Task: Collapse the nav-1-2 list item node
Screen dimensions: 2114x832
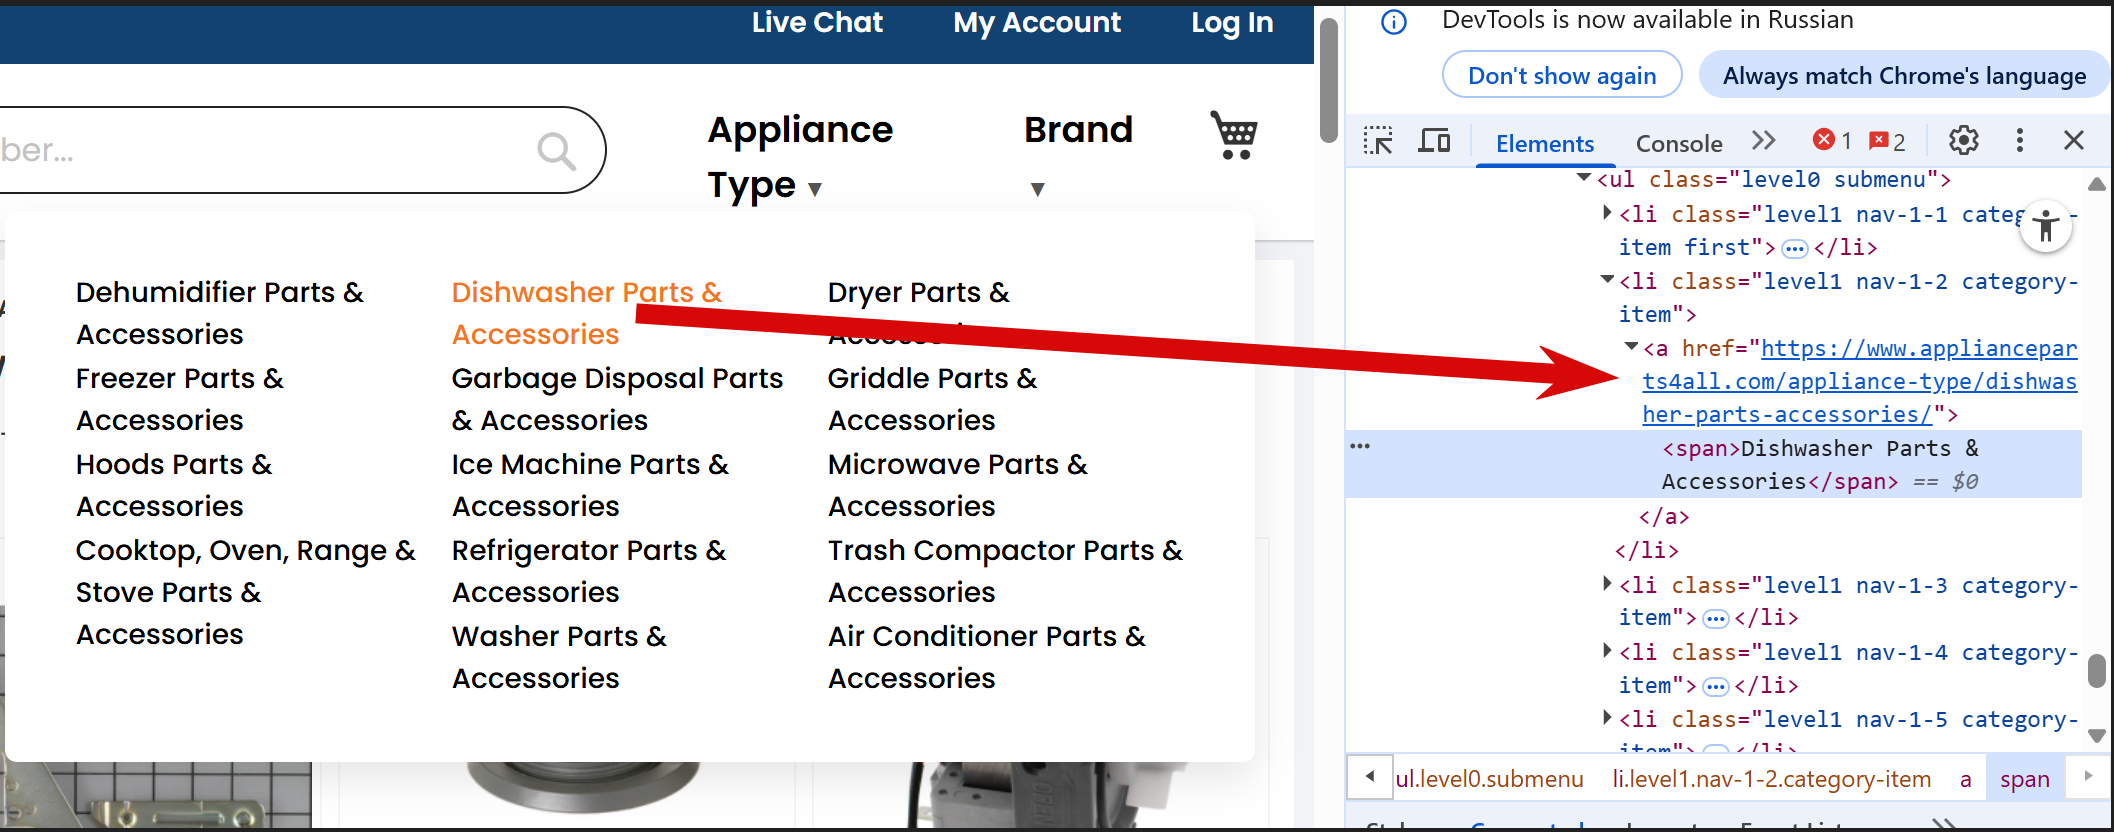Action: tap(1607, 280)
